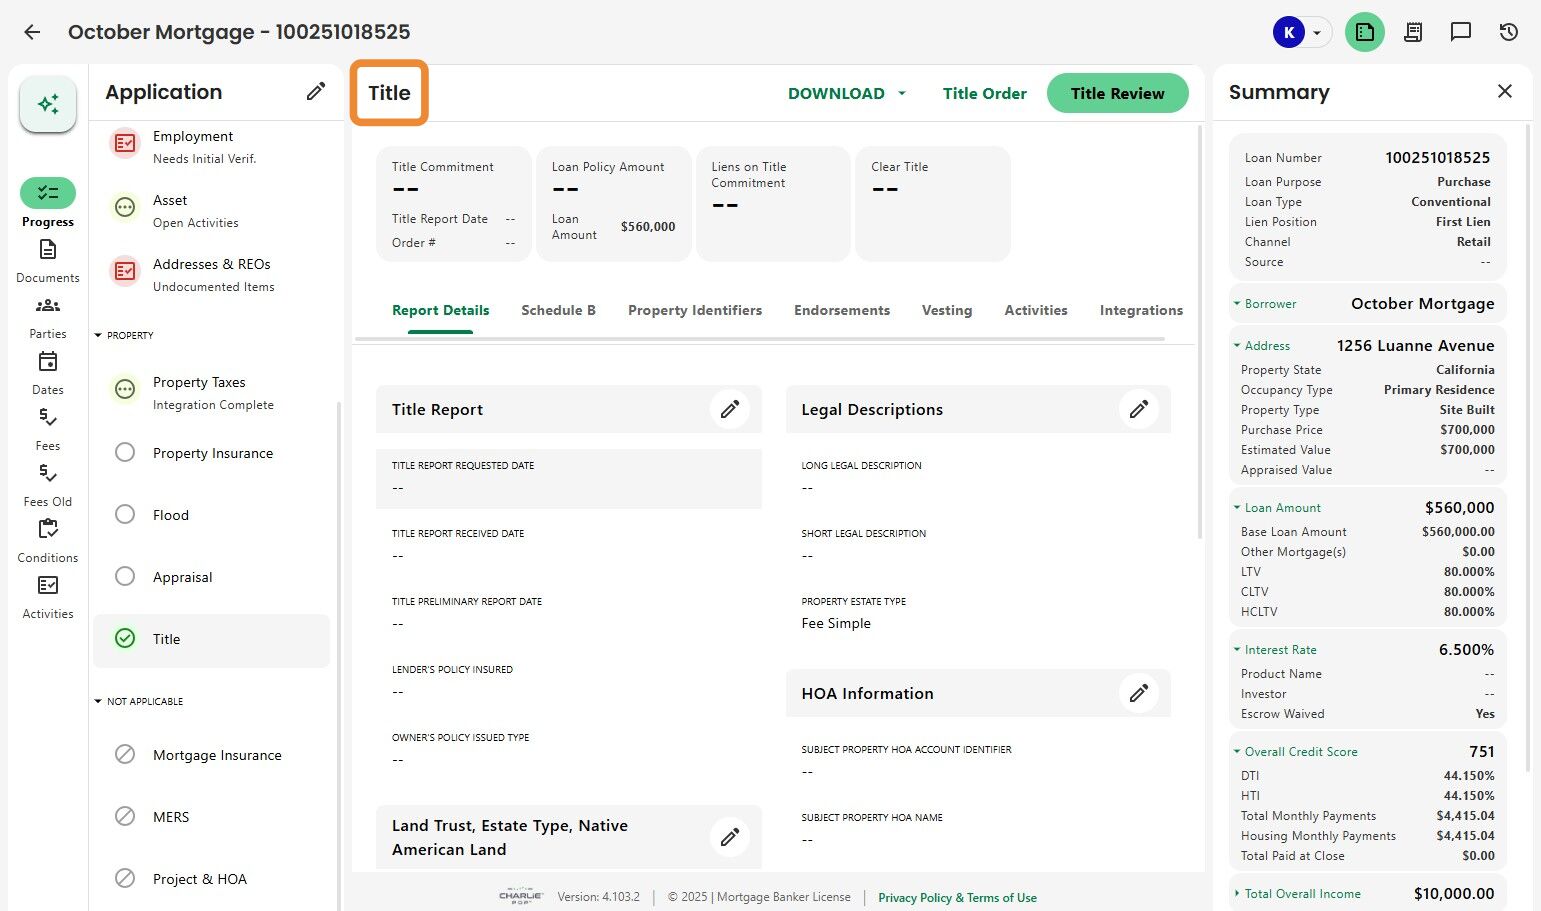Collapse the PROPERTY section in Application

[x=98, y=335]
